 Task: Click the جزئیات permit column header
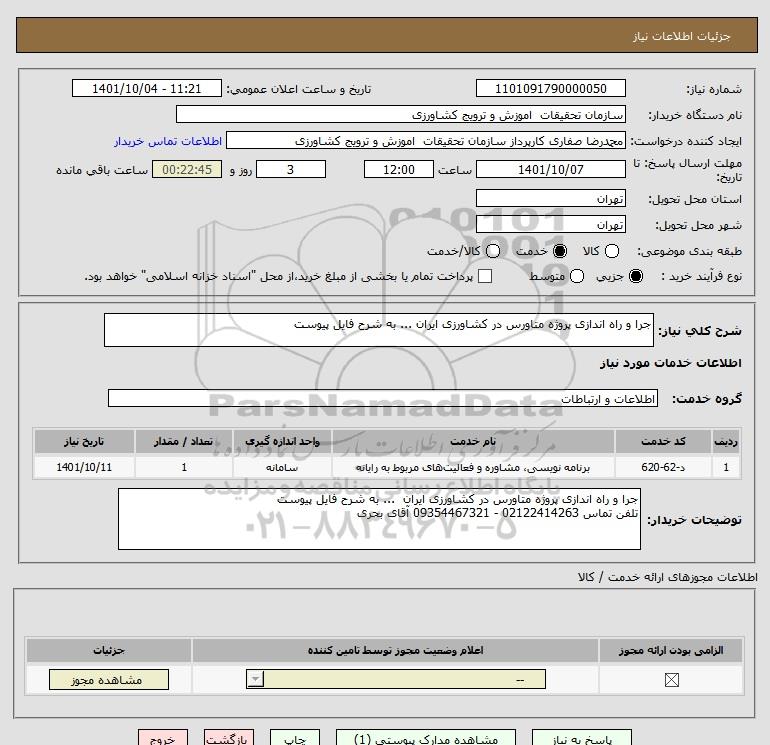[109, 650]
